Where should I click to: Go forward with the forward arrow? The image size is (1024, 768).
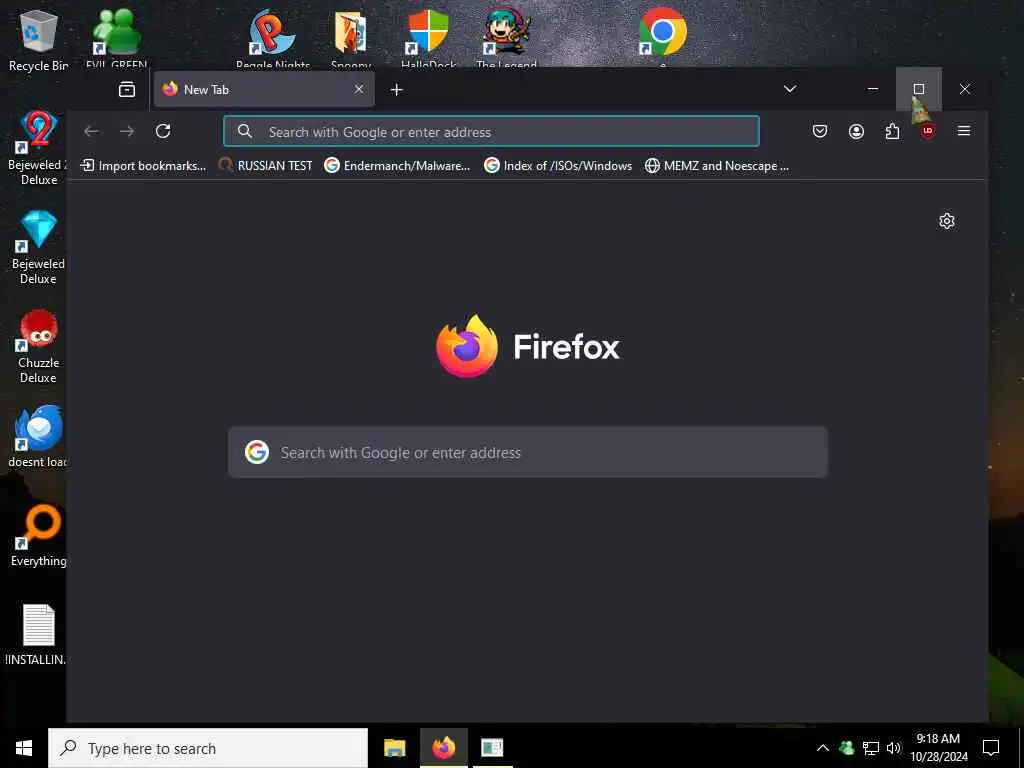click(127, 131)
